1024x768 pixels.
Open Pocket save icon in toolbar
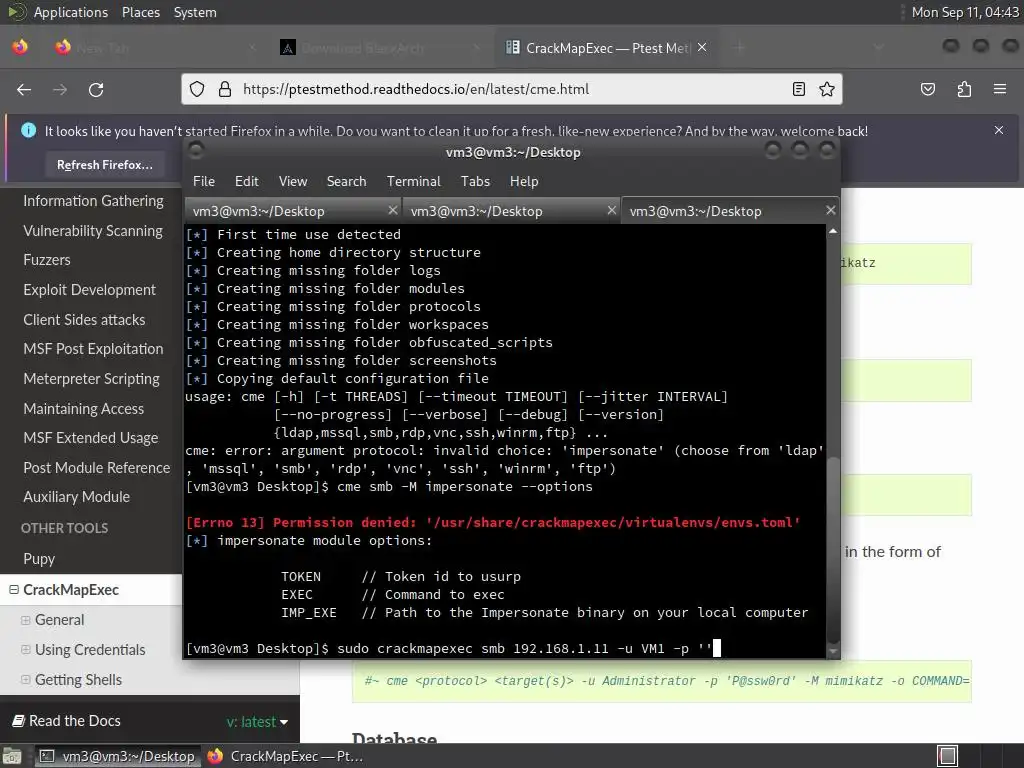[928, 89]
